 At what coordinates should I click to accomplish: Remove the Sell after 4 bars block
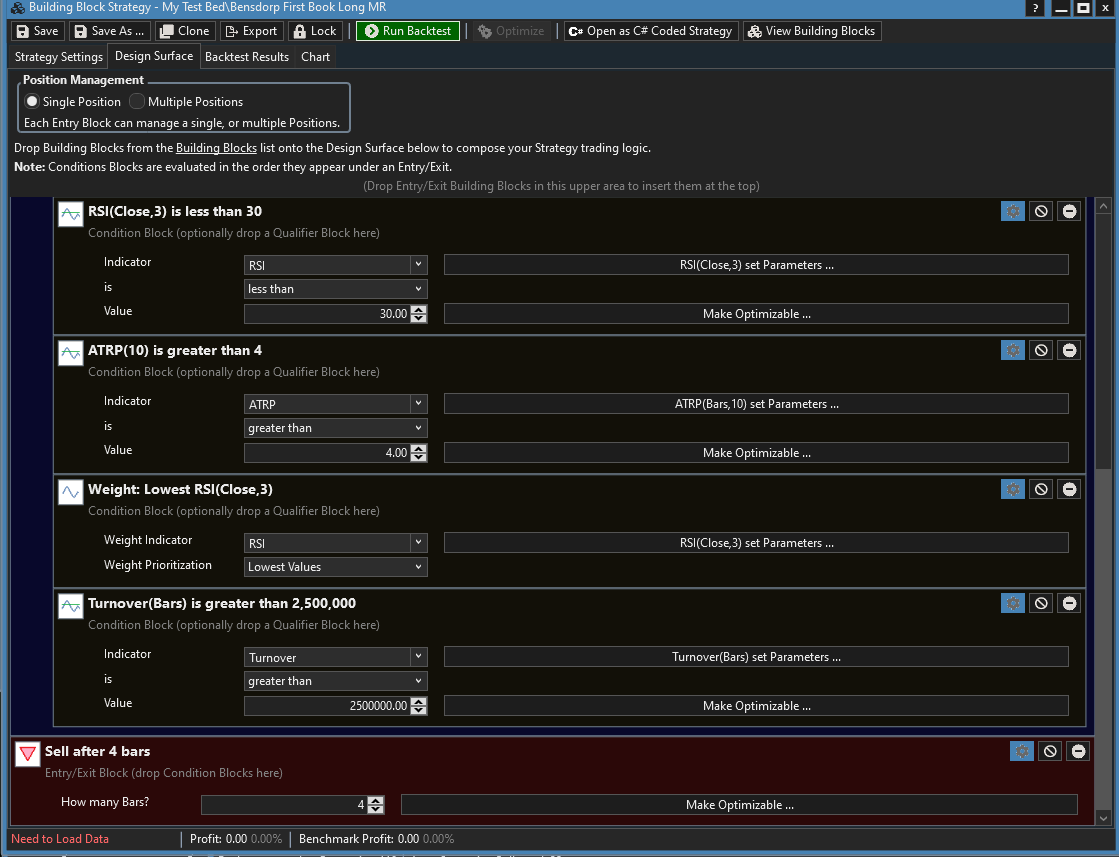point(1077,751)
